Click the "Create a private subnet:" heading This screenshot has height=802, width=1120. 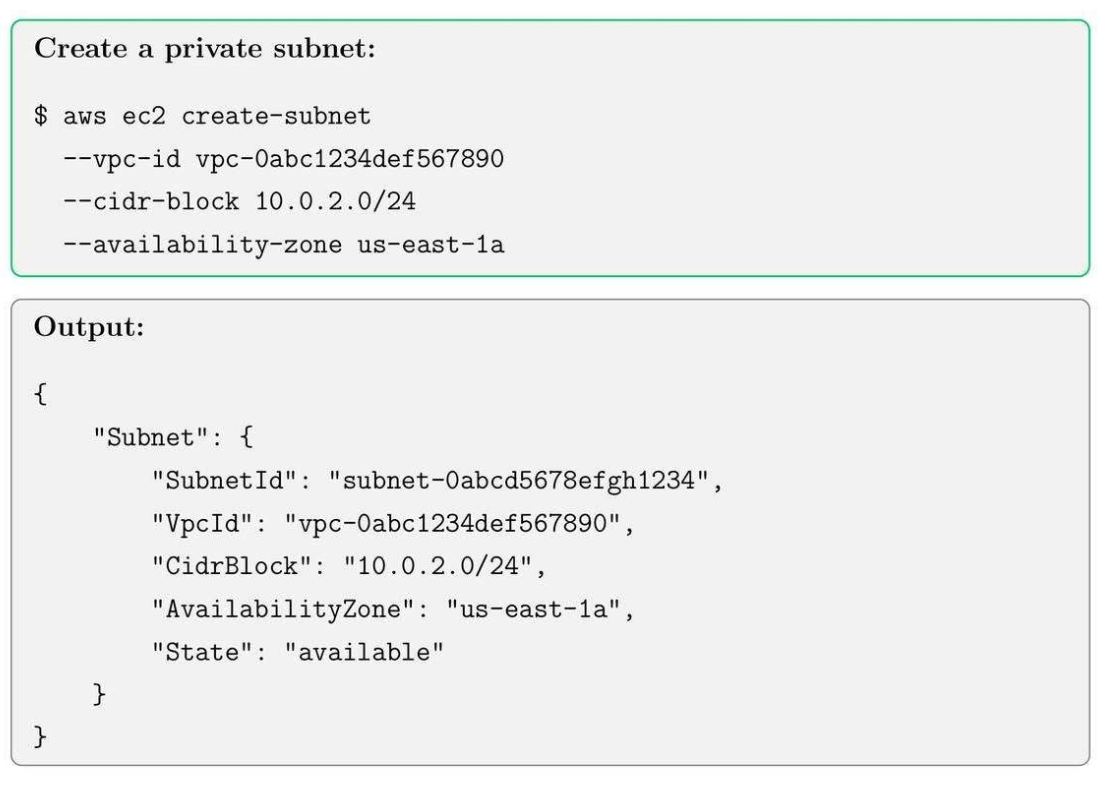click(x=205, y=51)
